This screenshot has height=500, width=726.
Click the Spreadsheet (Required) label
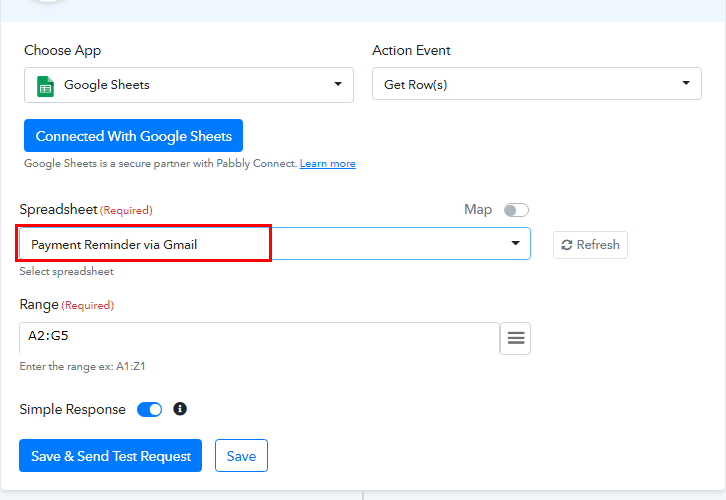coord(86,210)
